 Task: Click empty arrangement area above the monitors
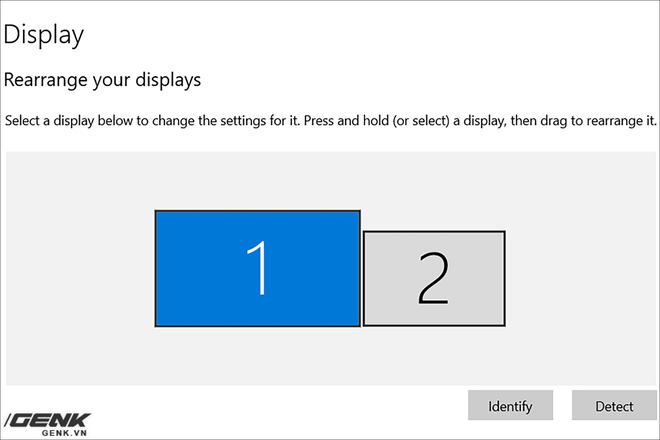(x=330, y=178)
